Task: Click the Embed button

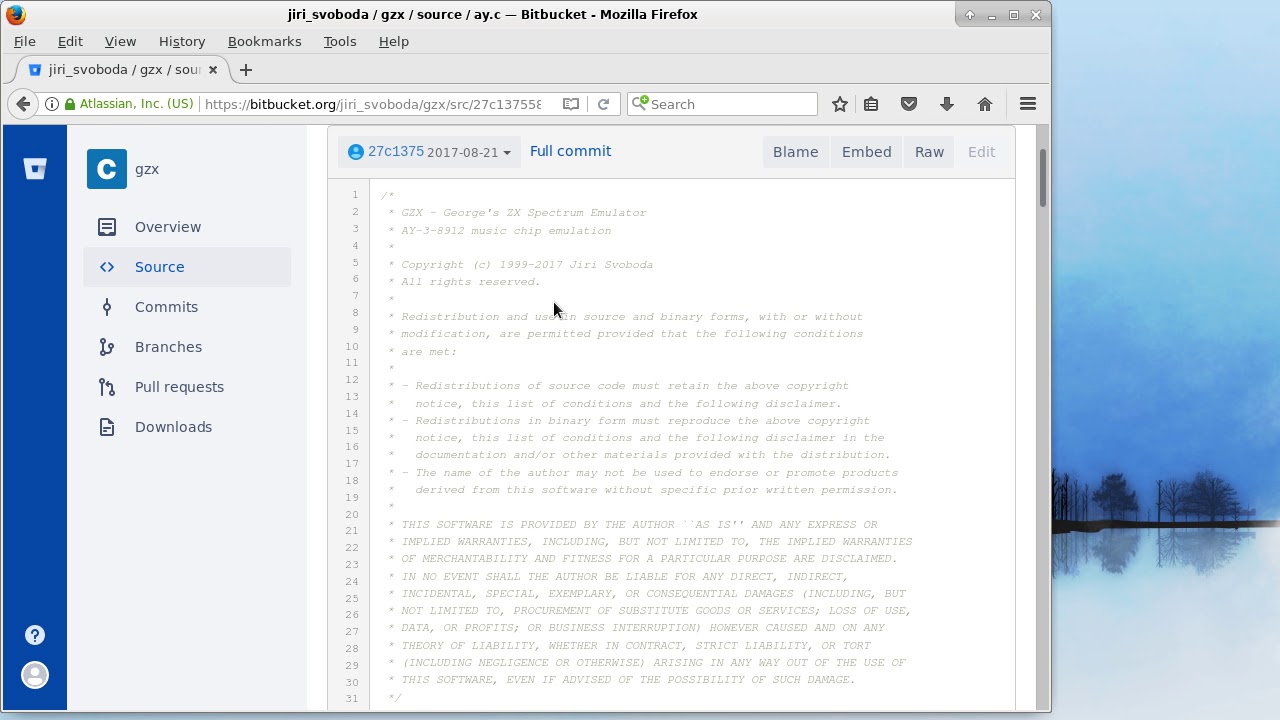Action: click(x=866, y=152)
